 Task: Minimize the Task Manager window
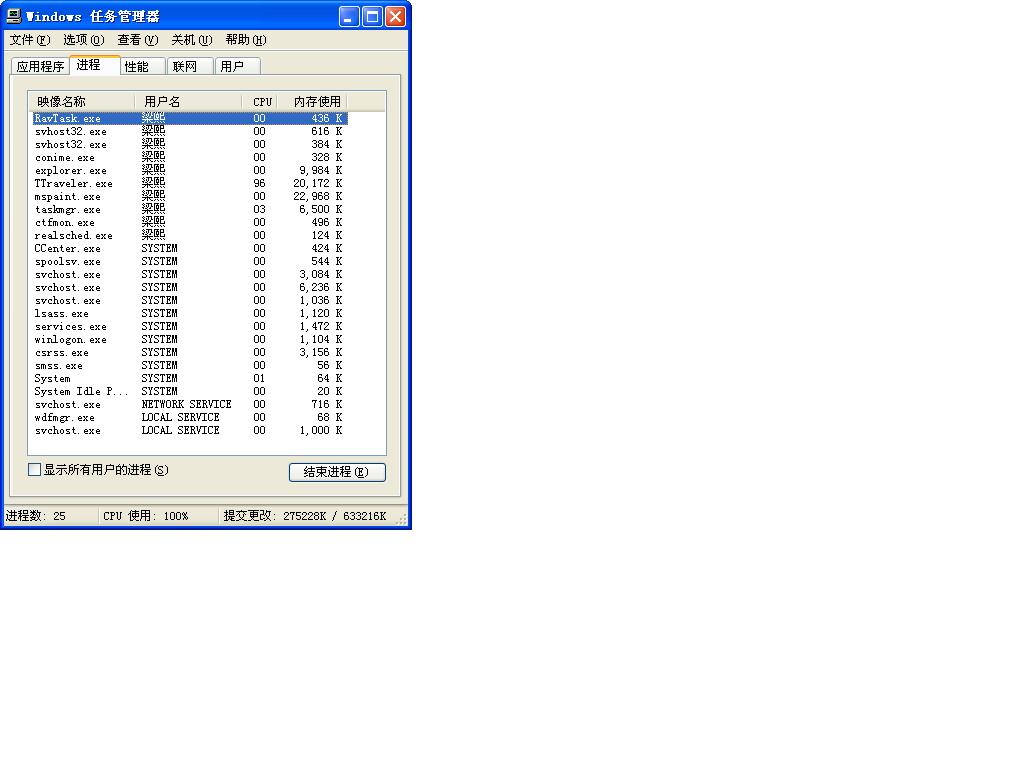pos(349,16)
